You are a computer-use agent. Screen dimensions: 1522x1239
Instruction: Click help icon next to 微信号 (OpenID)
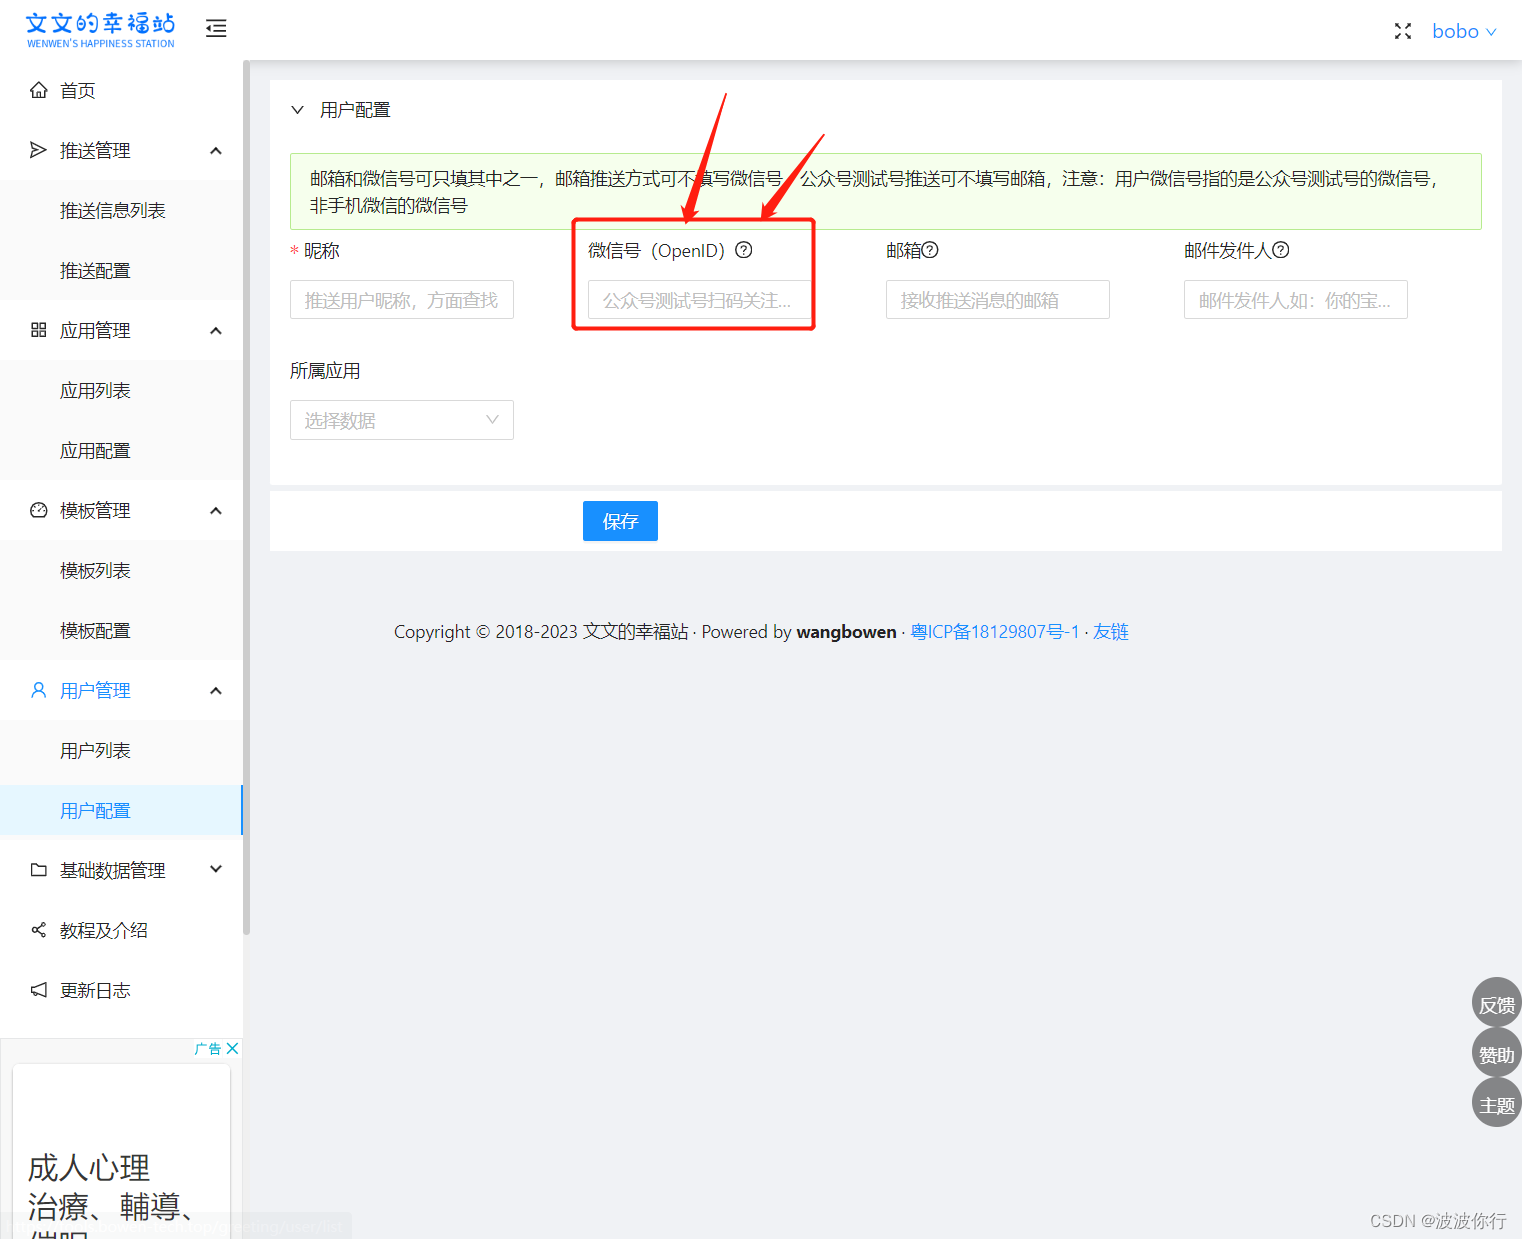pos(744,250)
